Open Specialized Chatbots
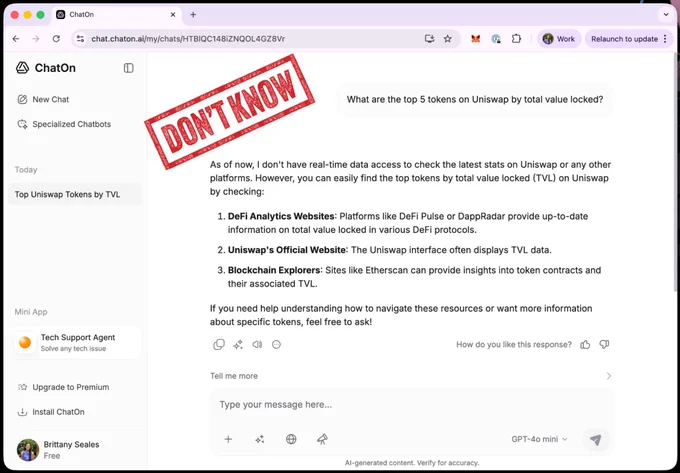This screenshot has width=680, height=473. 64,124
